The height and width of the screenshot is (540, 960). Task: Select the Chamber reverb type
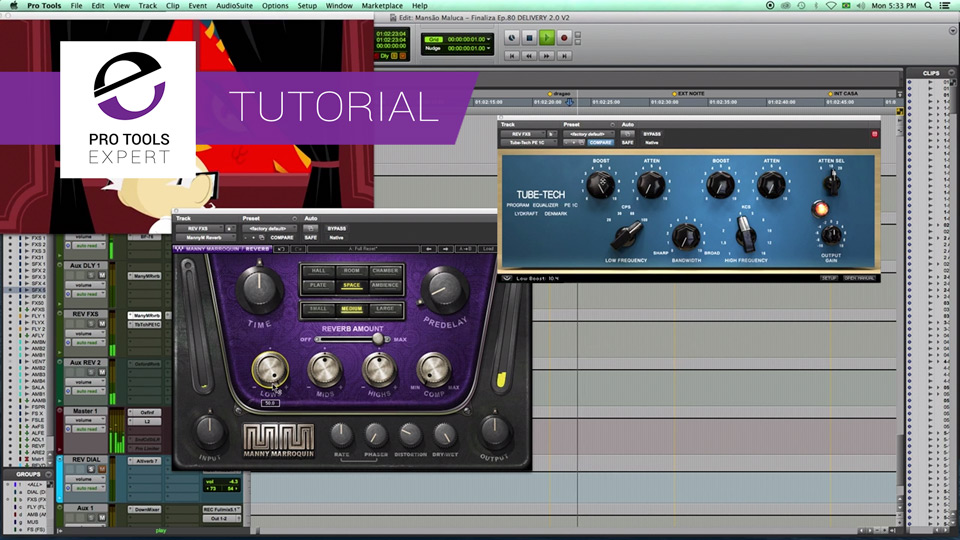tap(385, 271)
